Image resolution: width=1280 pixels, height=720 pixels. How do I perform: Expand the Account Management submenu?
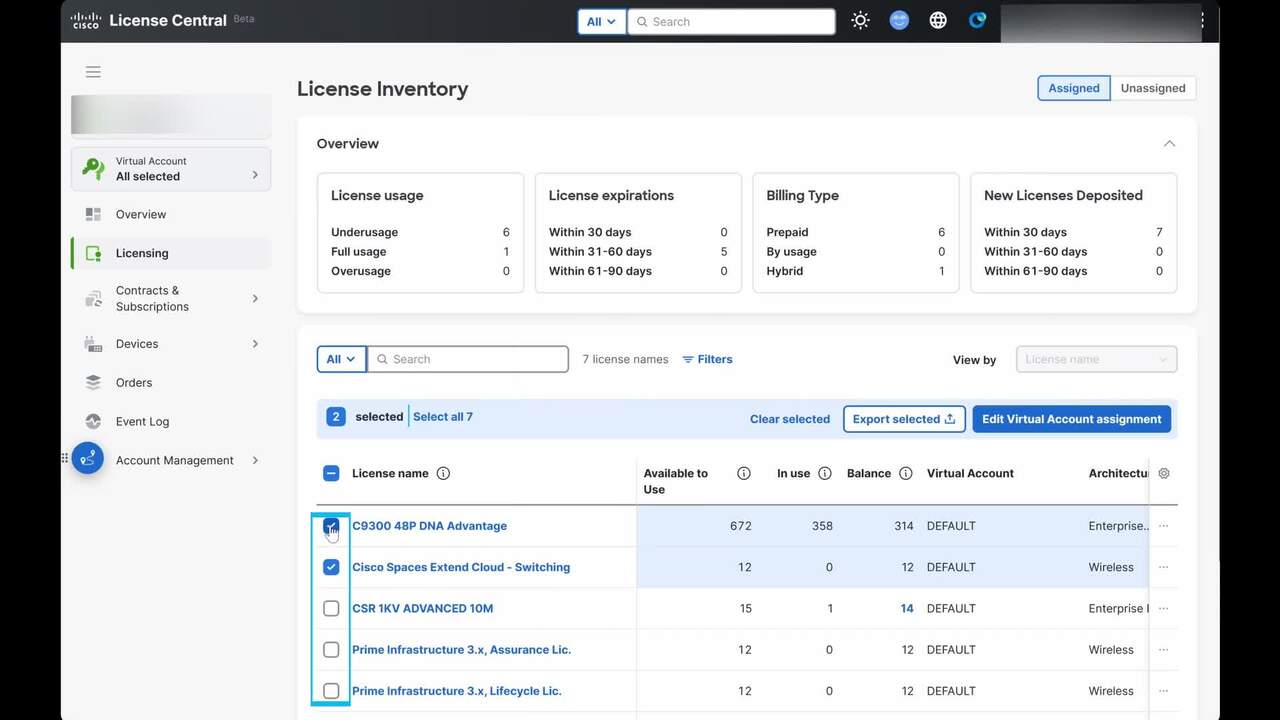[255, 460]
